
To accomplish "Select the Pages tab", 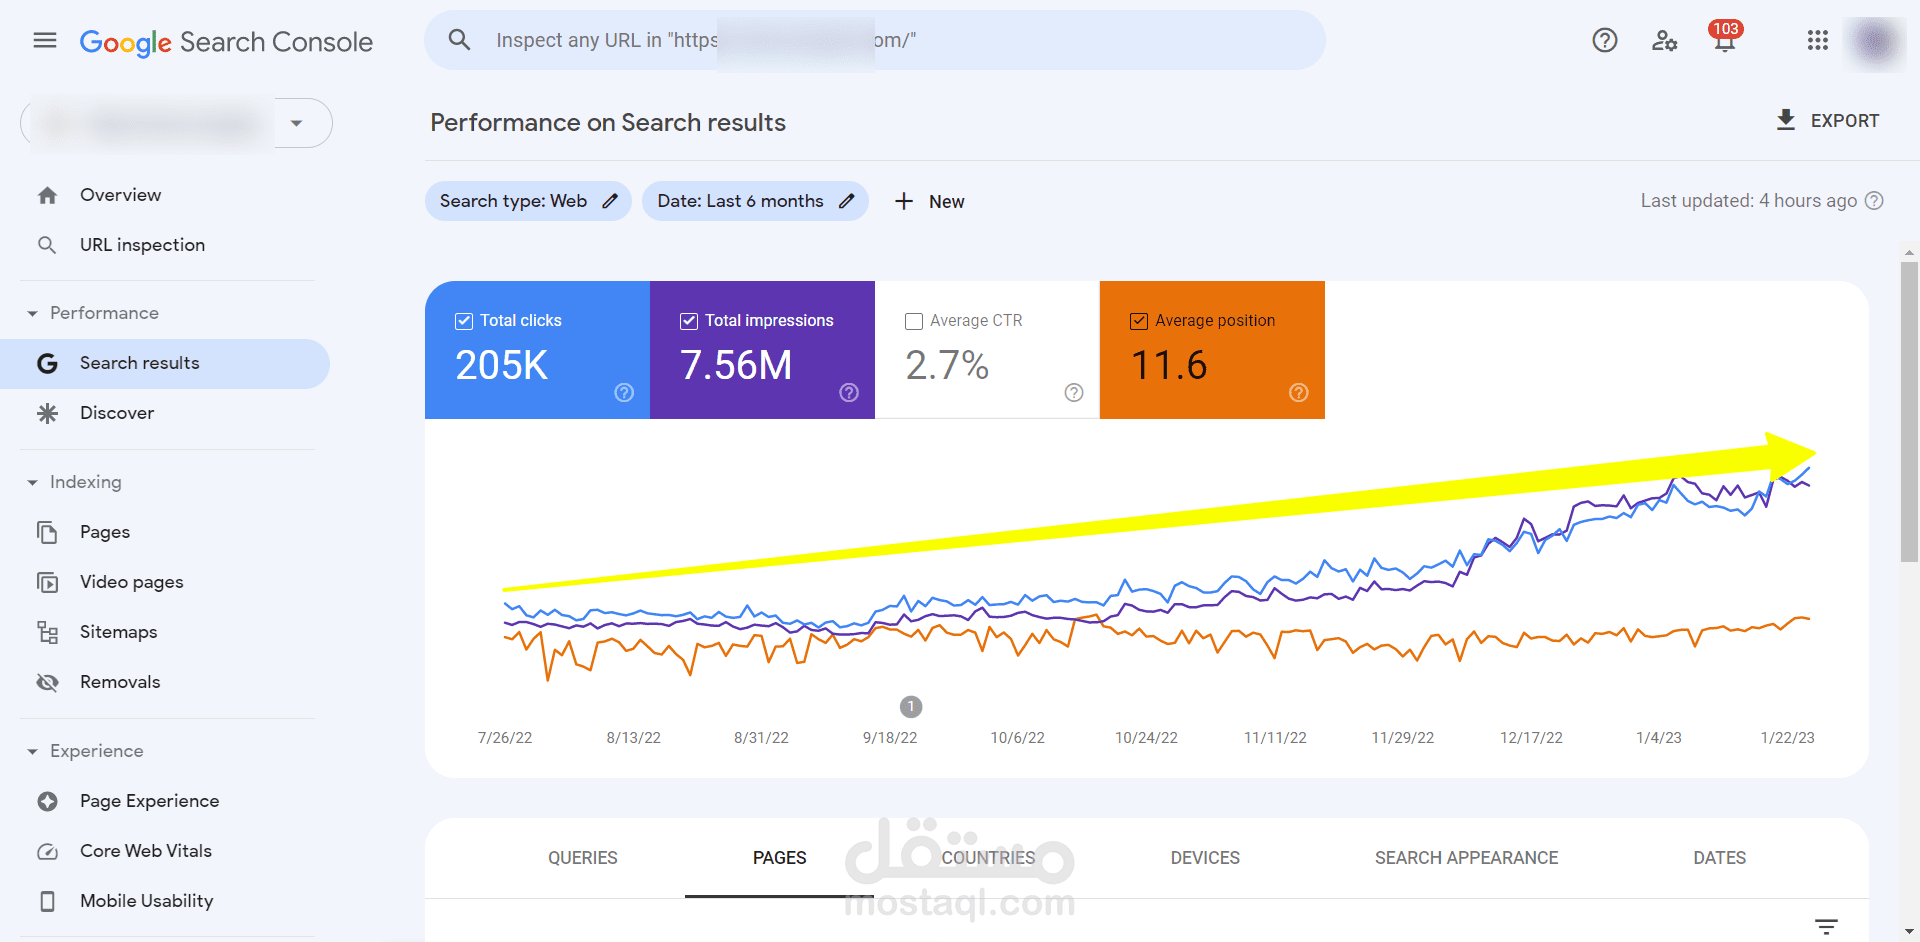I will click(780, 858).
